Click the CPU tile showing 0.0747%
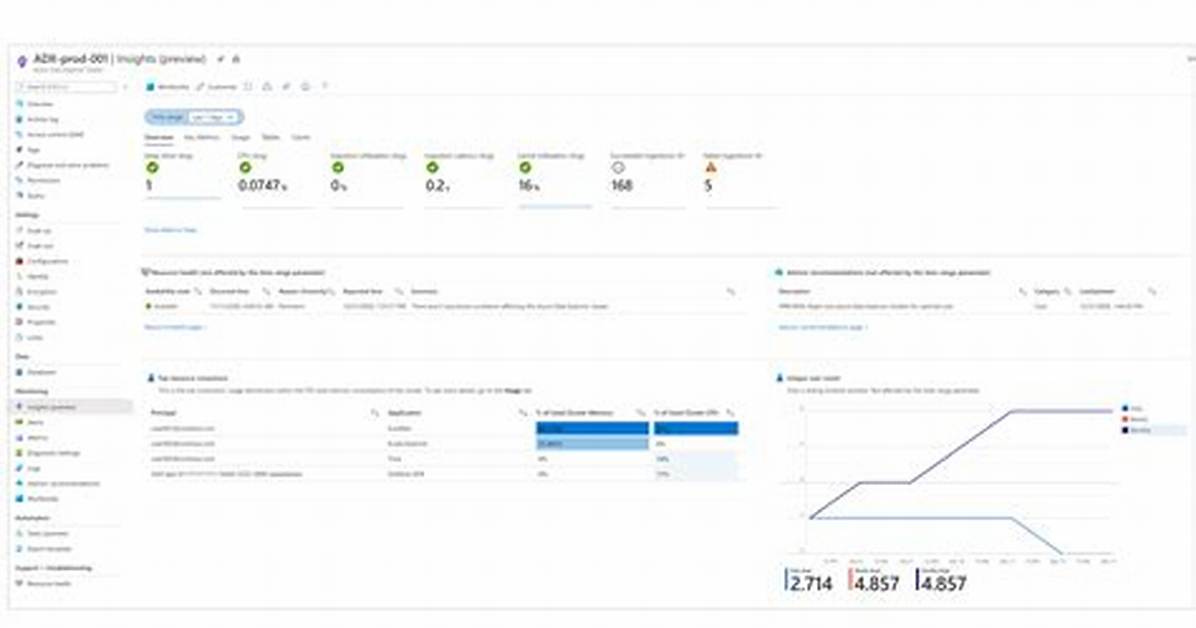The width and height of the screenshot is (1196, 628). [x=275, y=179]
